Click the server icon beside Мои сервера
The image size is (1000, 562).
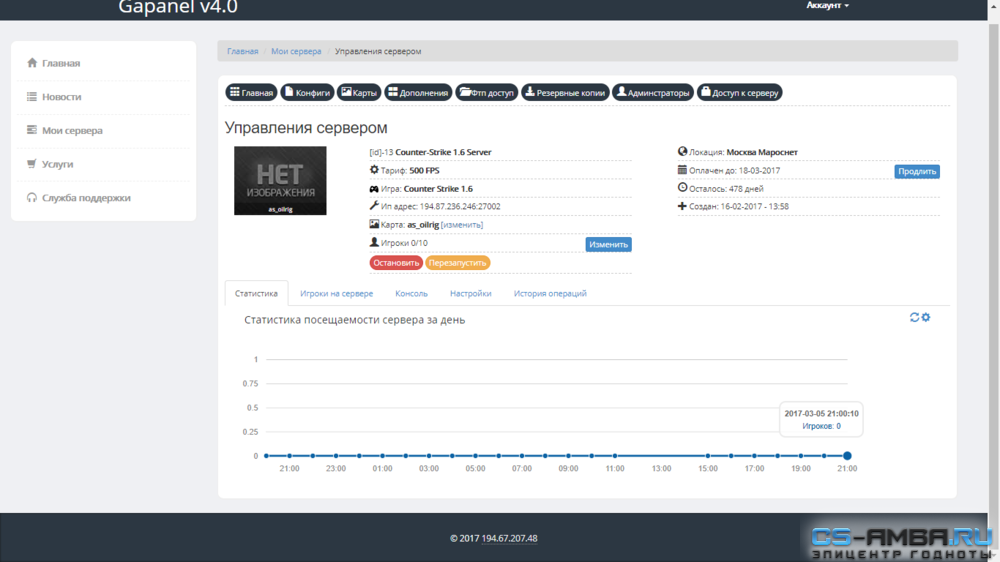tap(32, 129)
